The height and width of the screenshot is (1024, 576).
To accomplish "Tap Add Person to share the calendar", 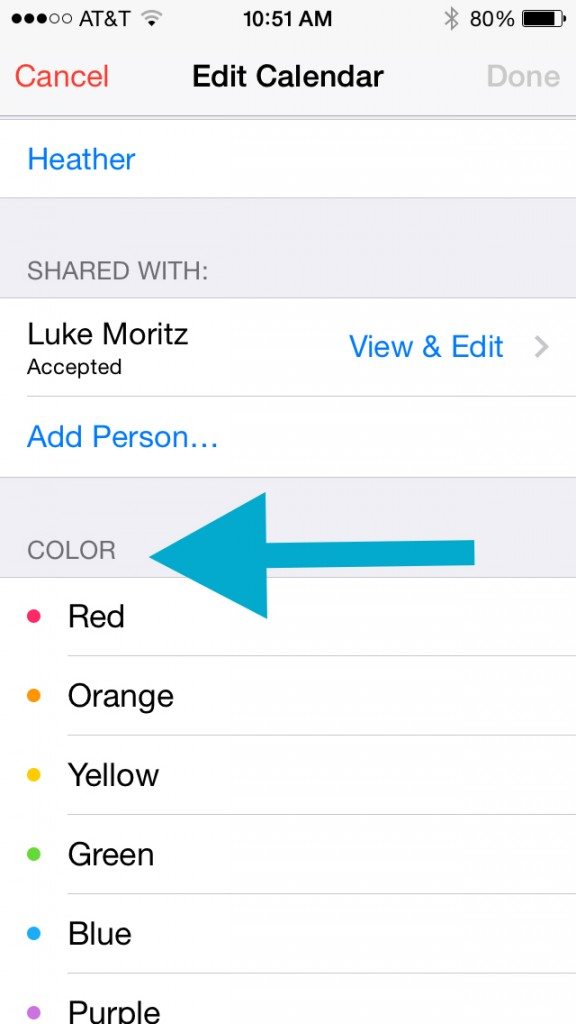I will [x=122, y=437].
